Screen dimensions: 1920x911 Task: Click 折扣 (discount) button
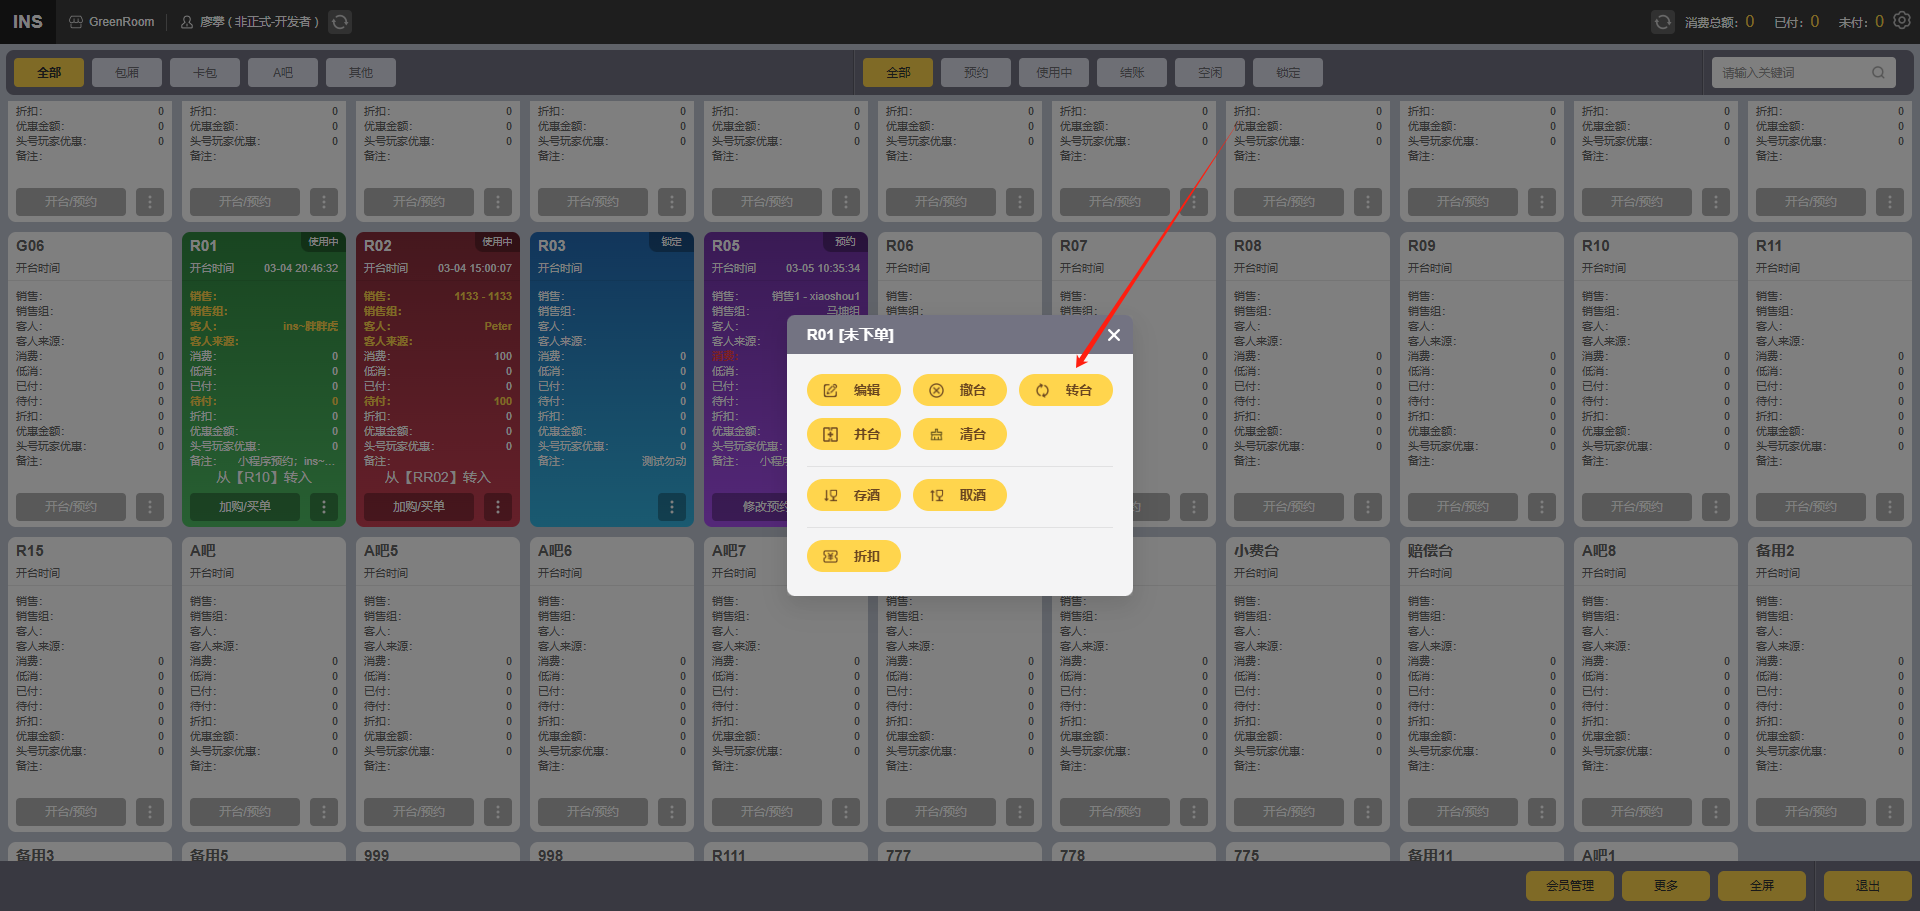click(853, 556)
